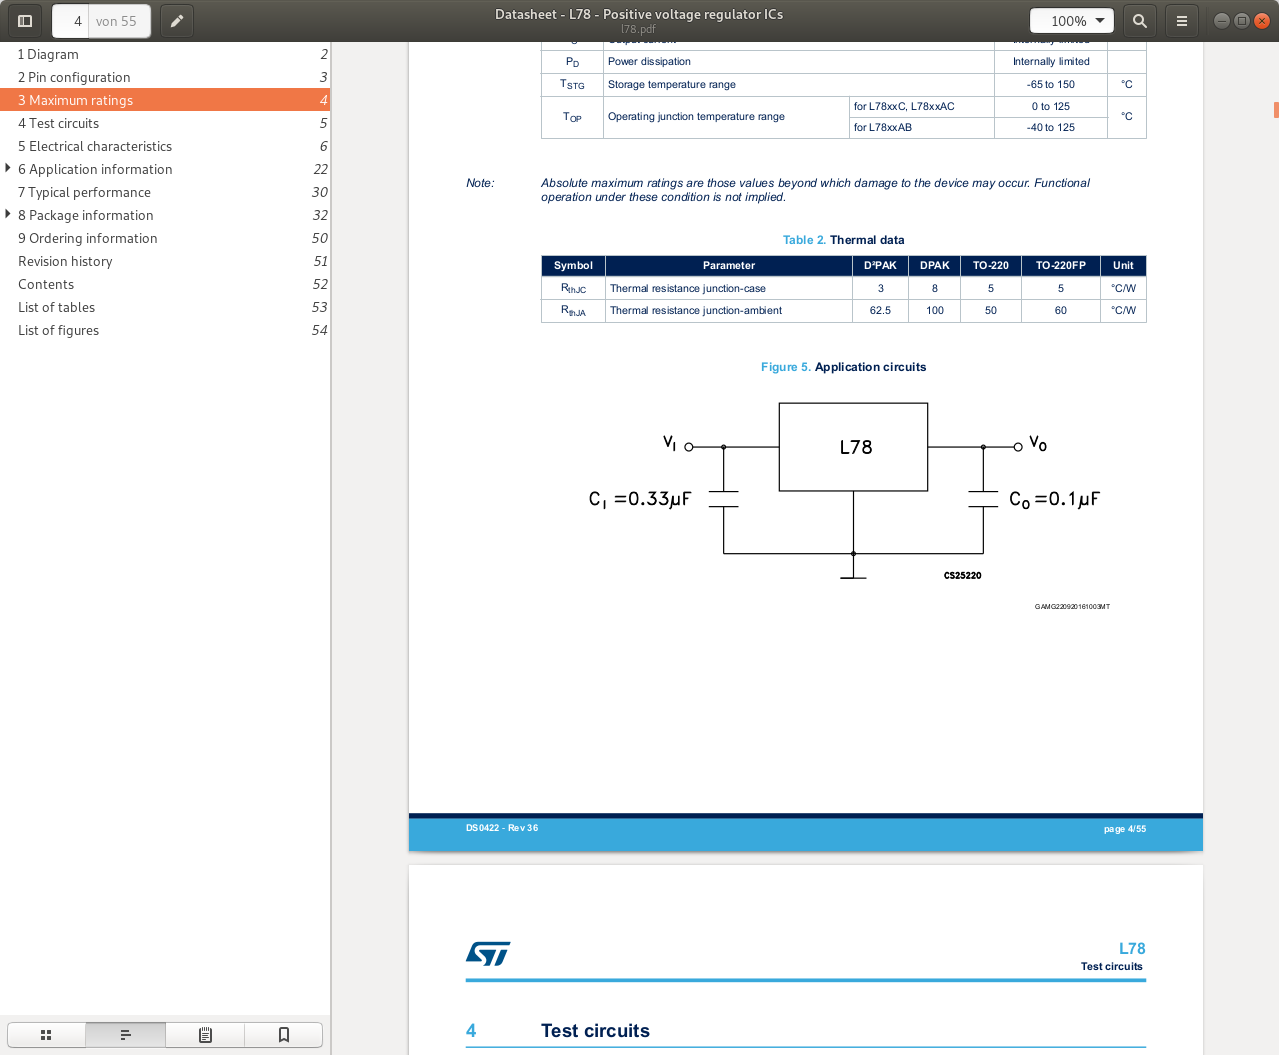Open Revision history entry
Viewport: 1279px width, 1055px height.
pos(165,261)
